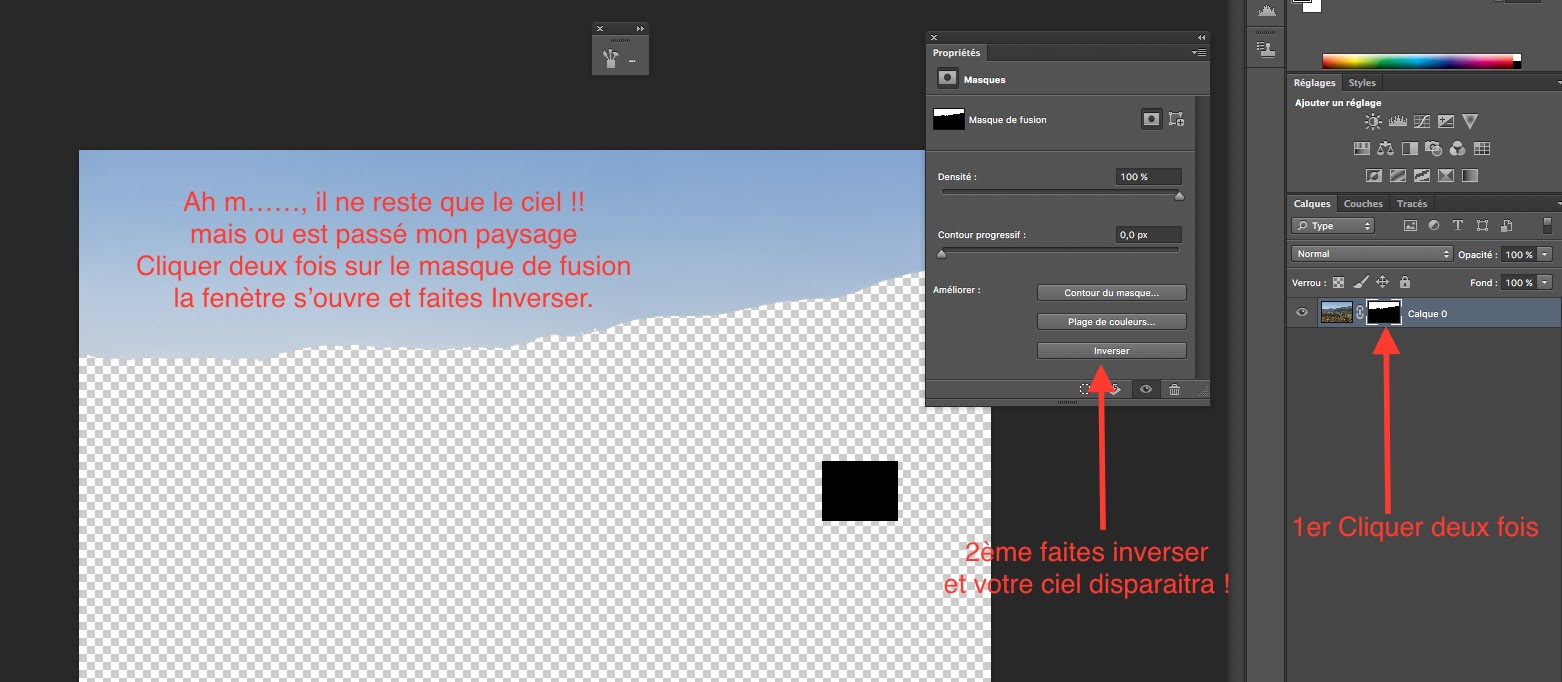Add a Gradient Map adjustment layer
1562x682 pixels.
tap(1469, 175)
